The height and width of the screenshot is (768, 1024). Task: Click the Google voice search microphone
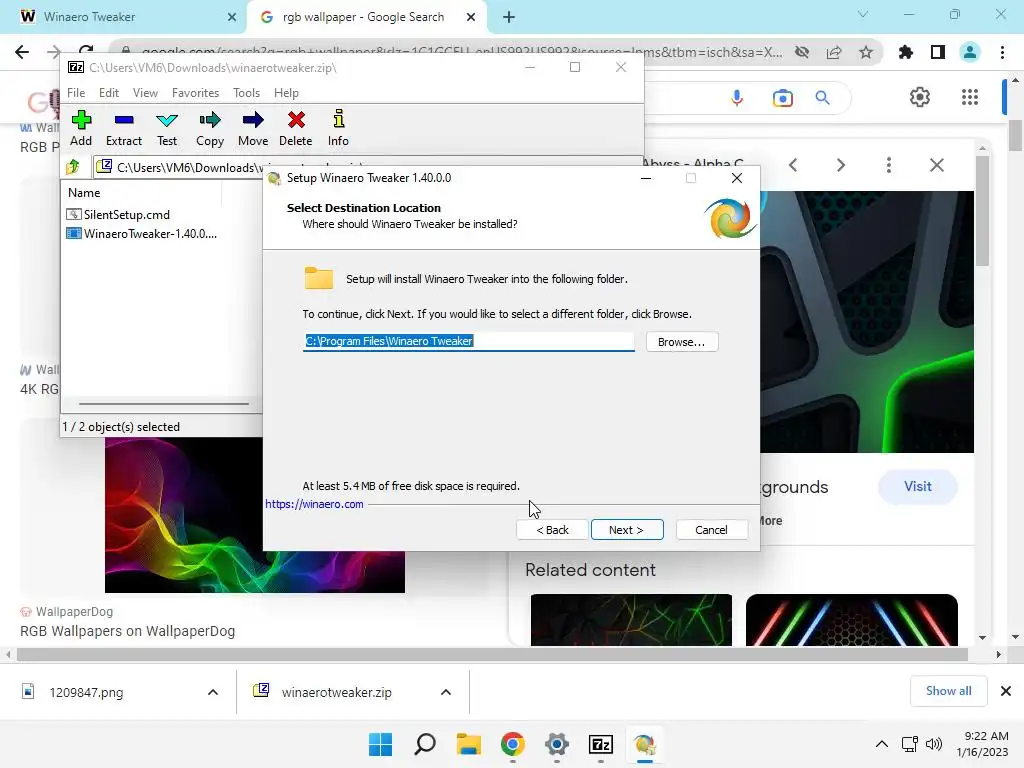[x=737, y=98]
